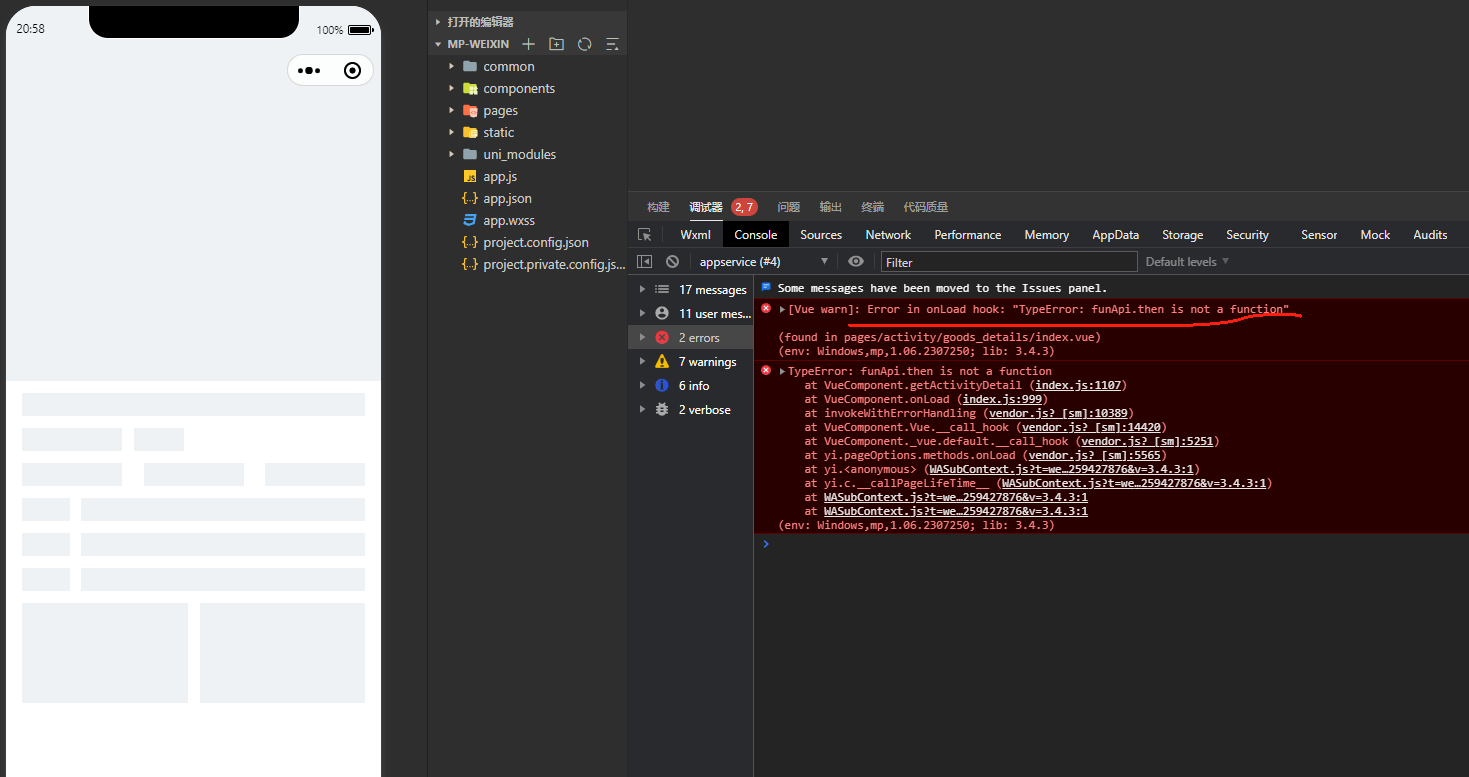Expand the 打开的编辑器 section
The width and height of the screenshot is (1469, 777).
coord(438,21)
